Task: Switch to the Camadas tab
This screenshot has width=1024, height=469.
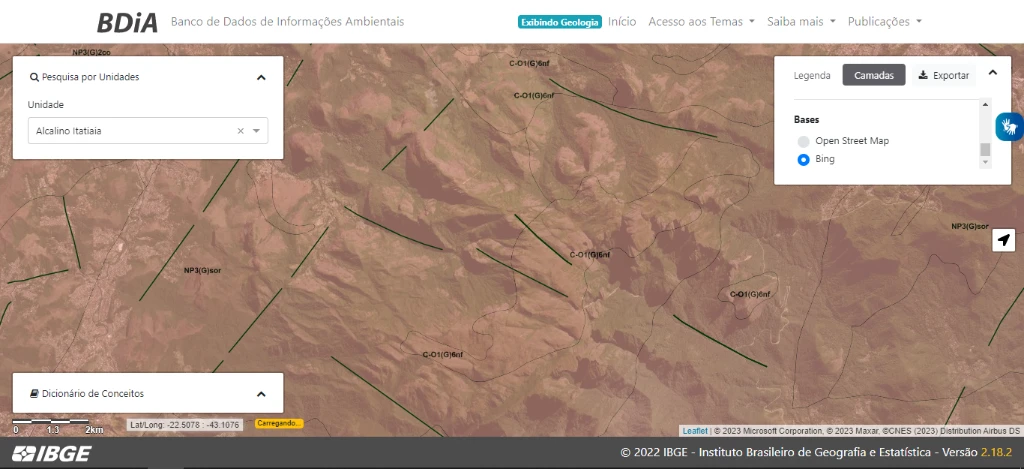Action: [x=874, y=75]
